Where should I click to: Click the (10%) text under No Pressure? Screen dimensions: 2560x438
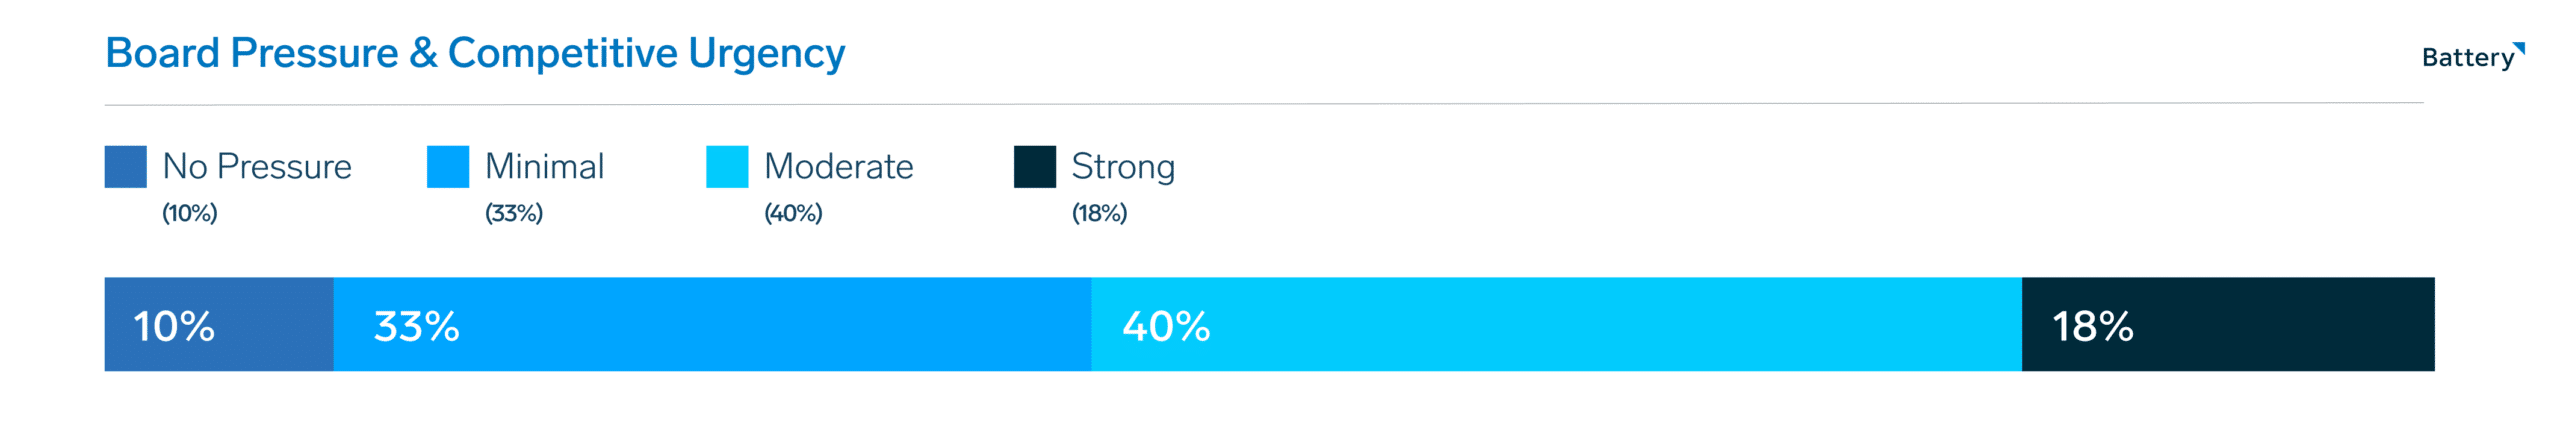(189, 213)
